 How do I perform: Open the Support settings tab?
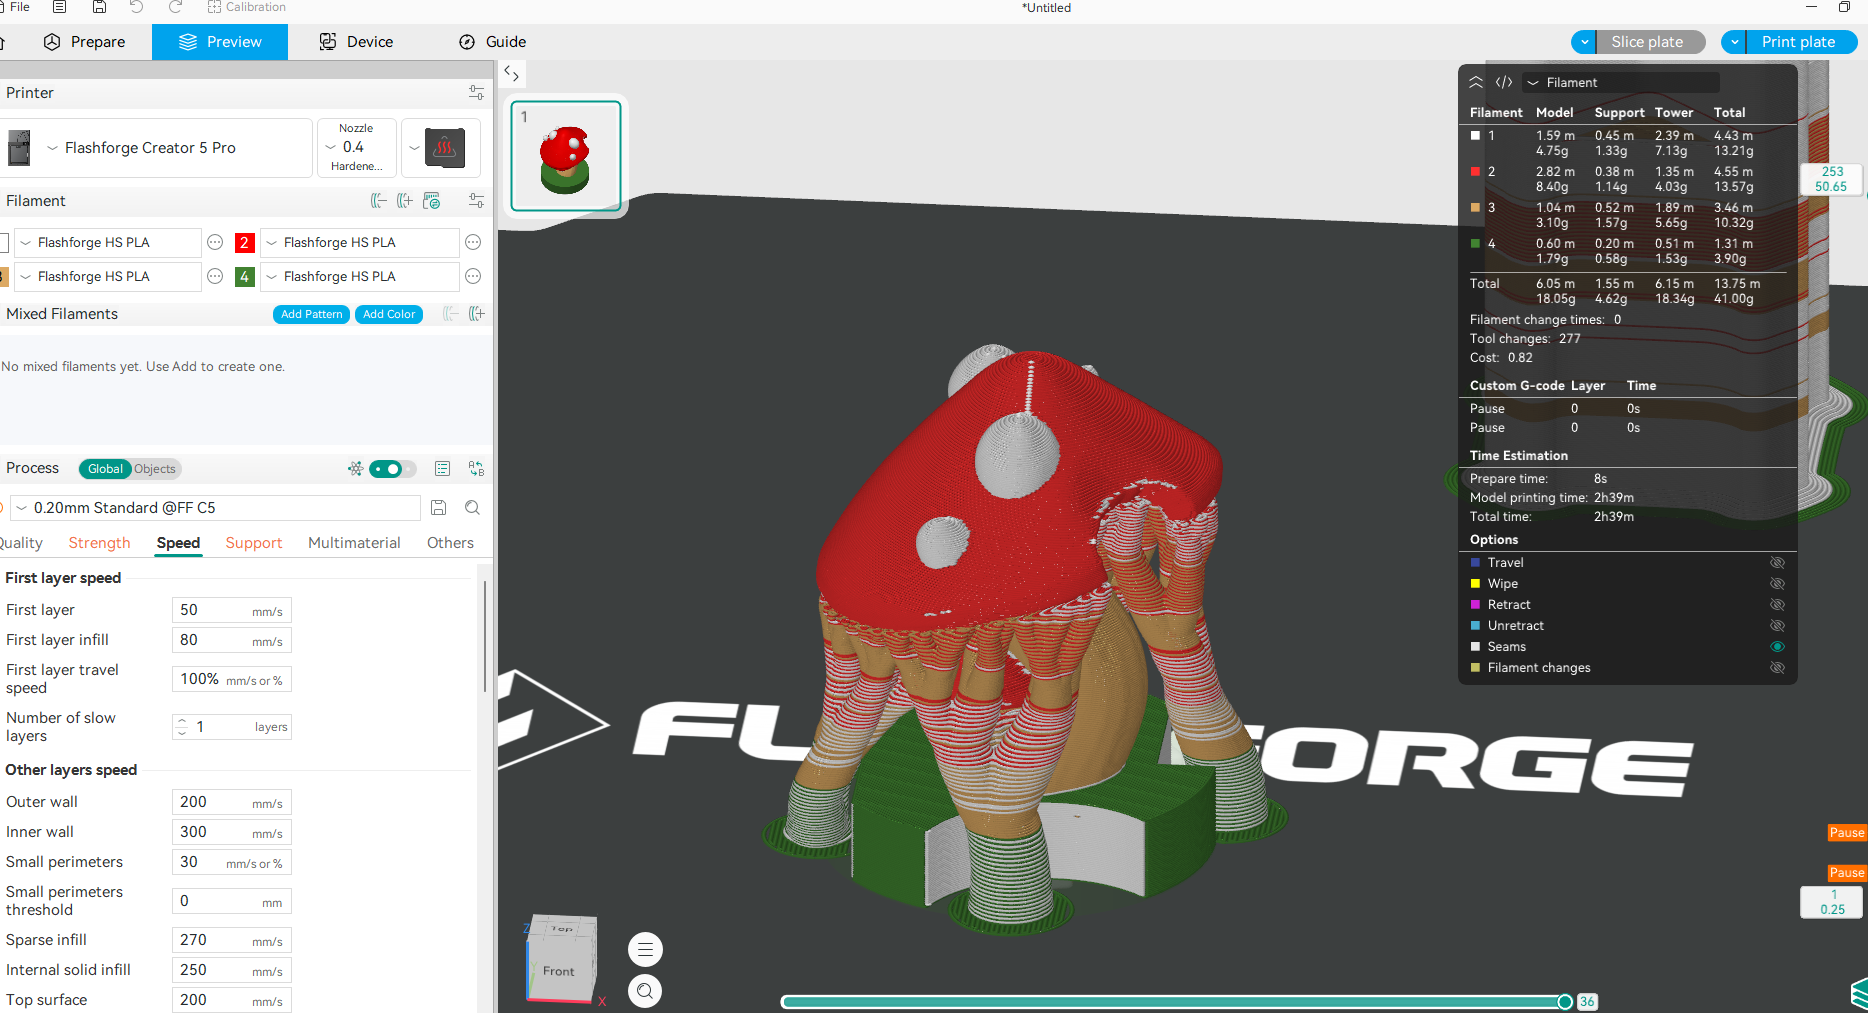pyautogui.click(x=253, y=543)
